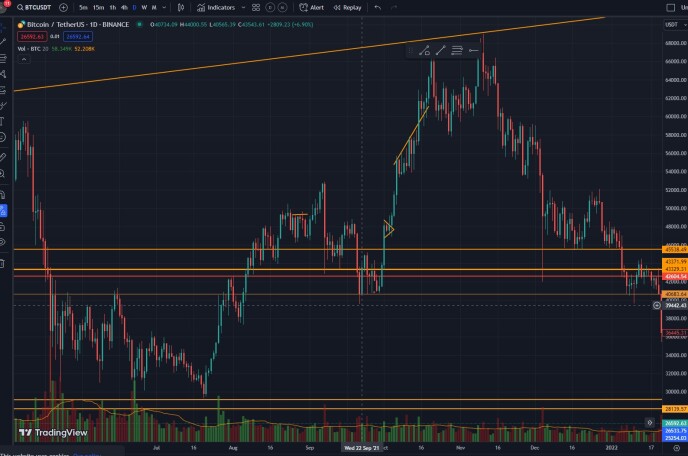688x456 pixels.
Task: Select the Text tool in the sidebar
Action: [3, 121]
